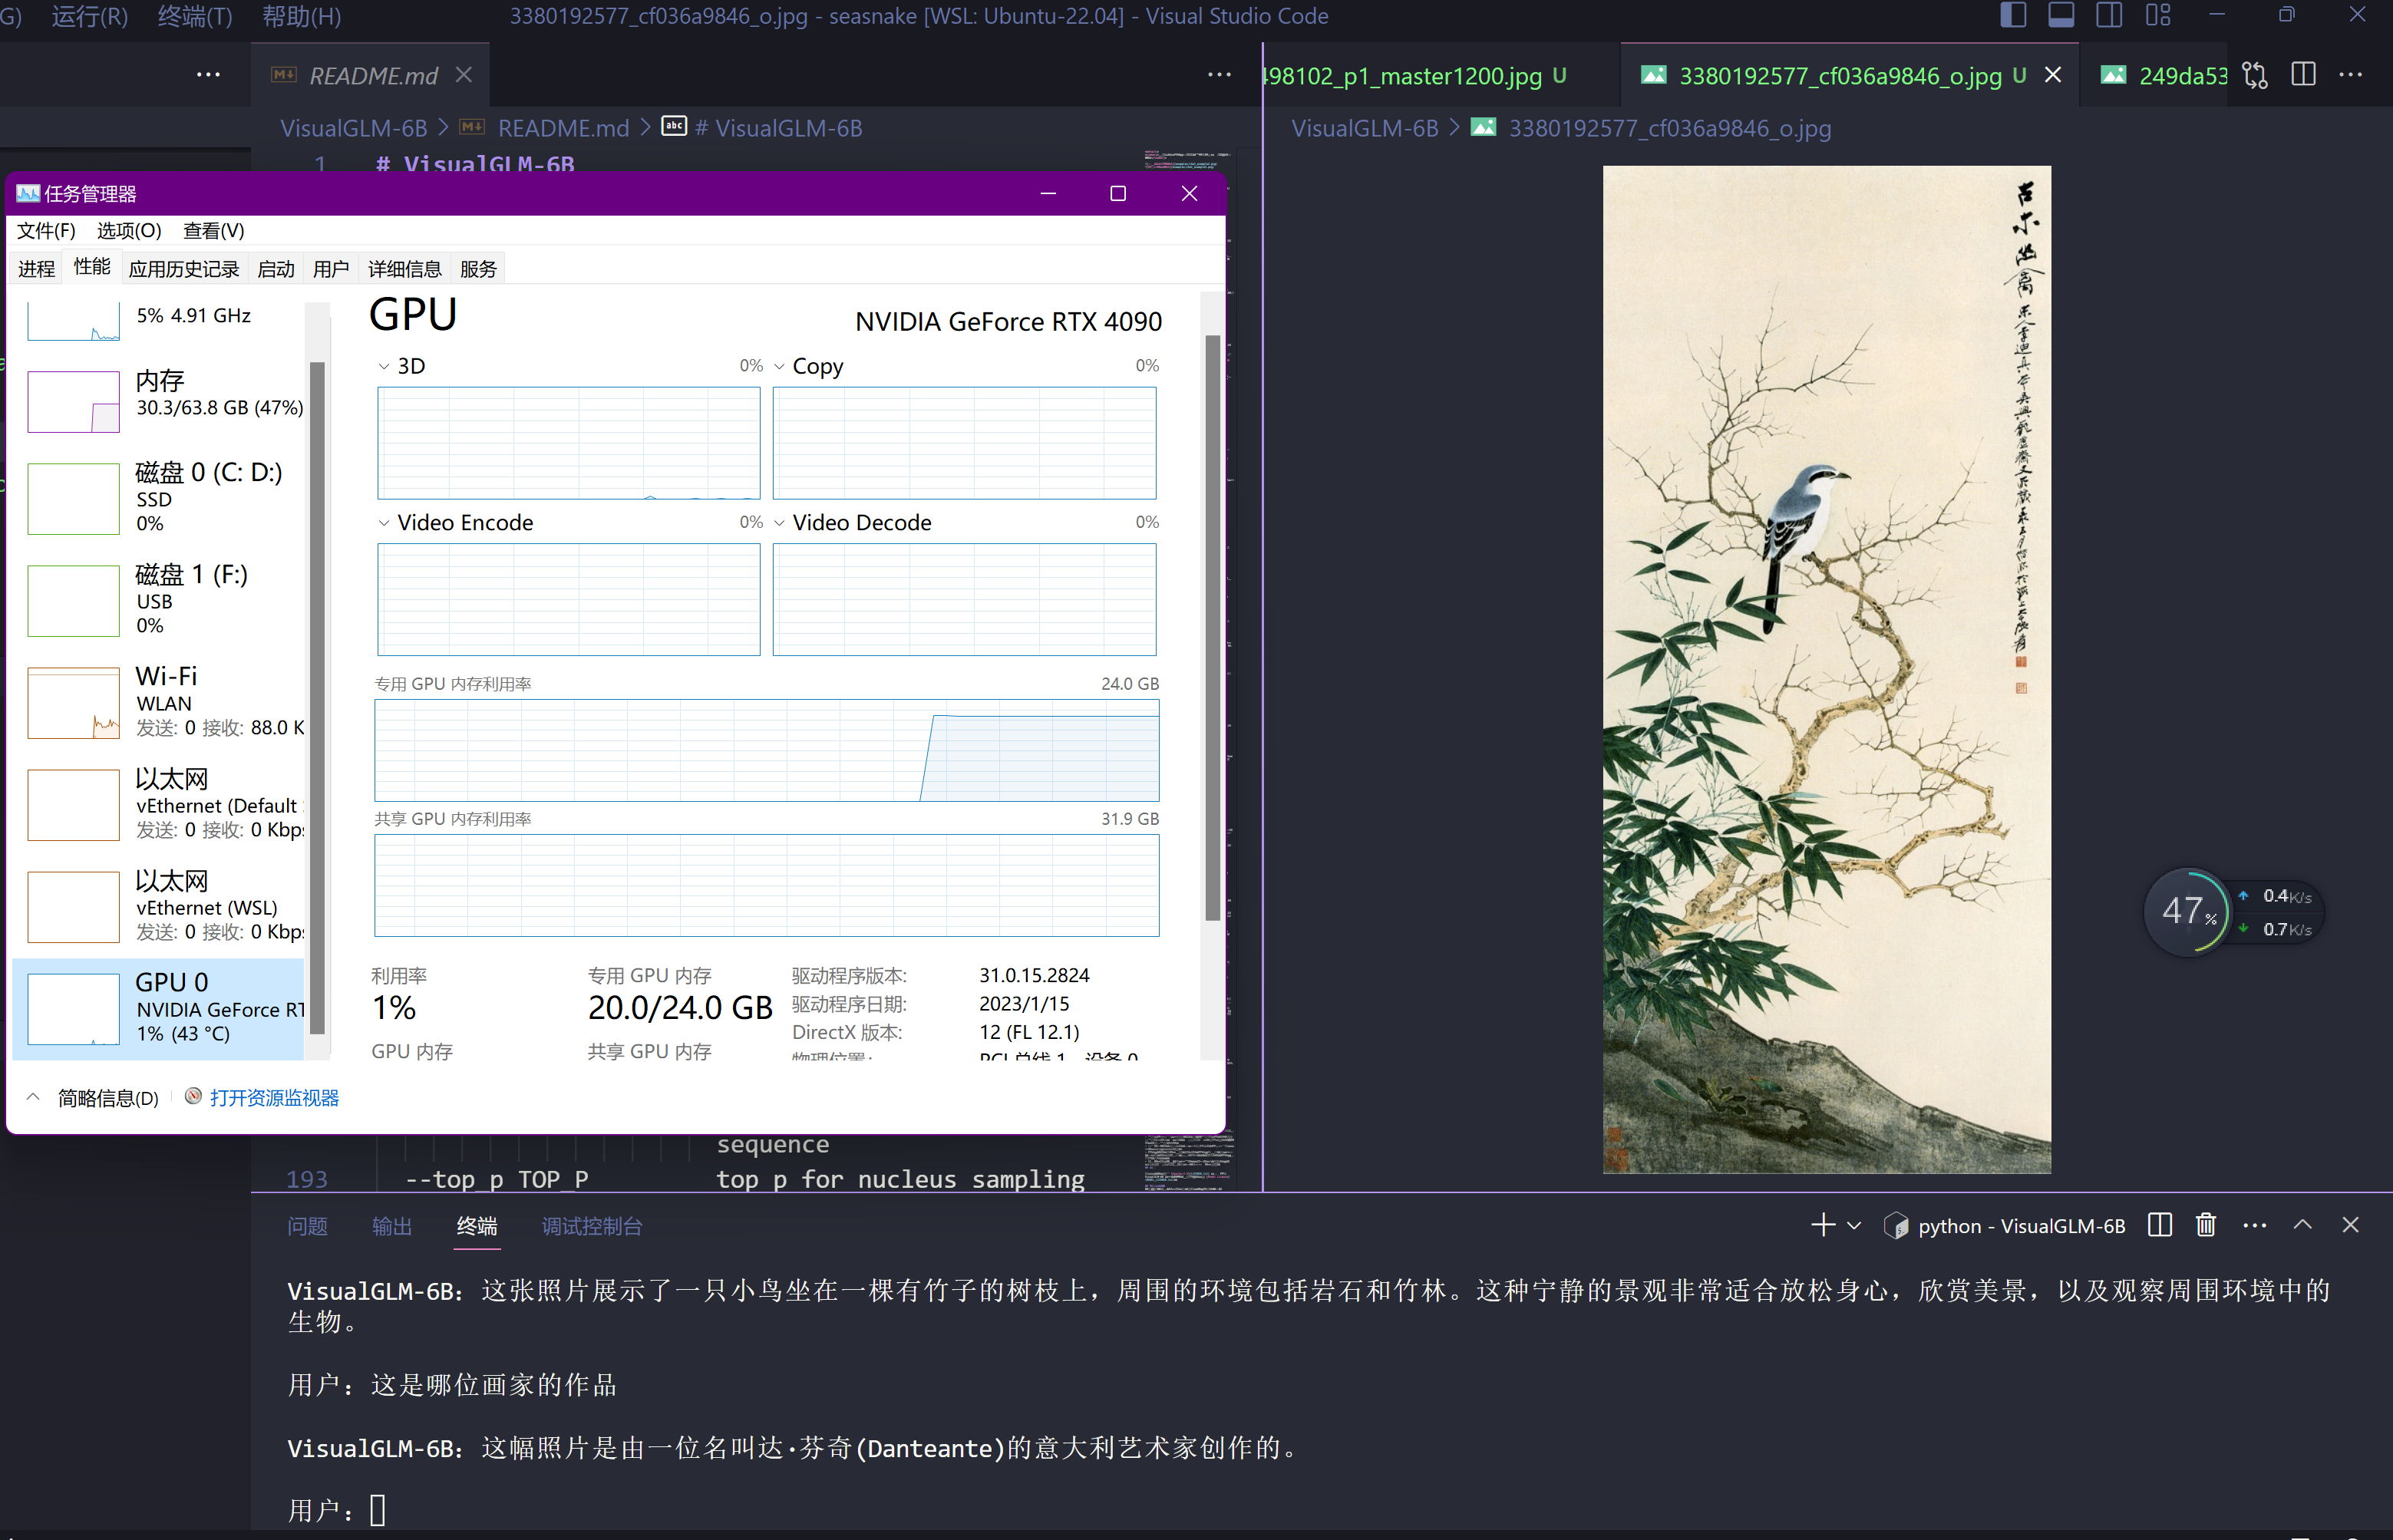Click the Split Editor icon in the top-right
Image resolution: width=2393 pixels, height=1540 pixels.
(x=2304, y=74)
